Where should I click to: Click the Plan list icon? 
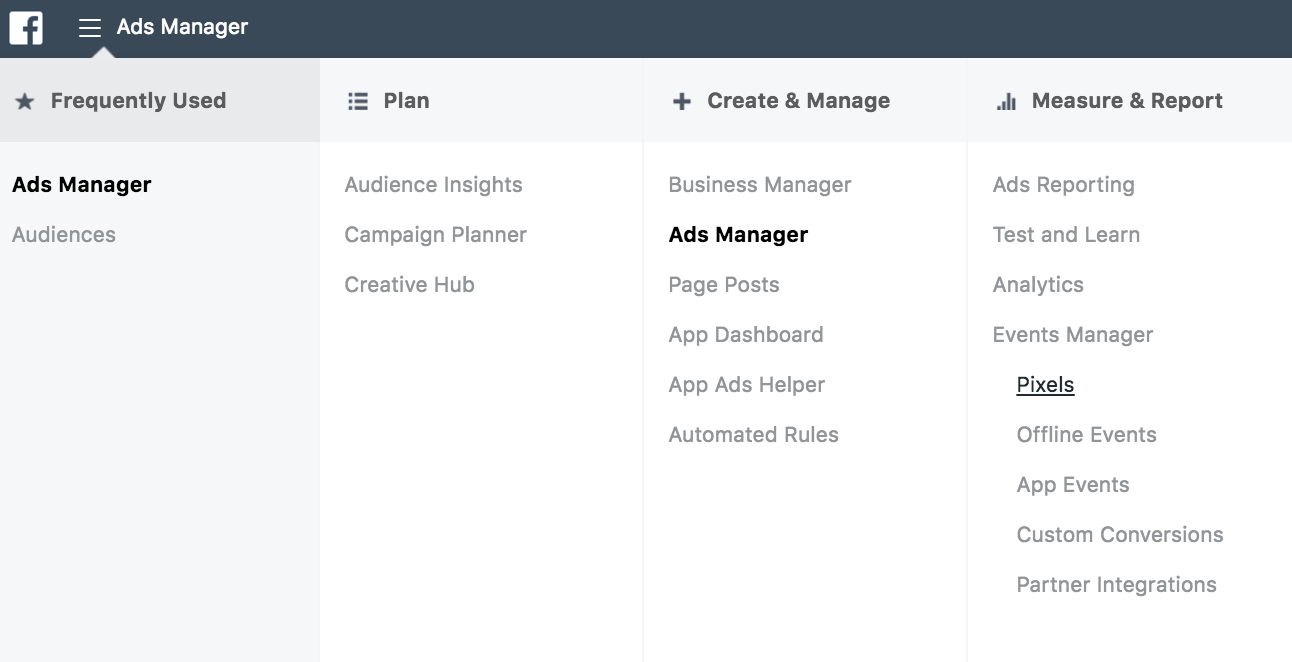(x=358, y=101)
